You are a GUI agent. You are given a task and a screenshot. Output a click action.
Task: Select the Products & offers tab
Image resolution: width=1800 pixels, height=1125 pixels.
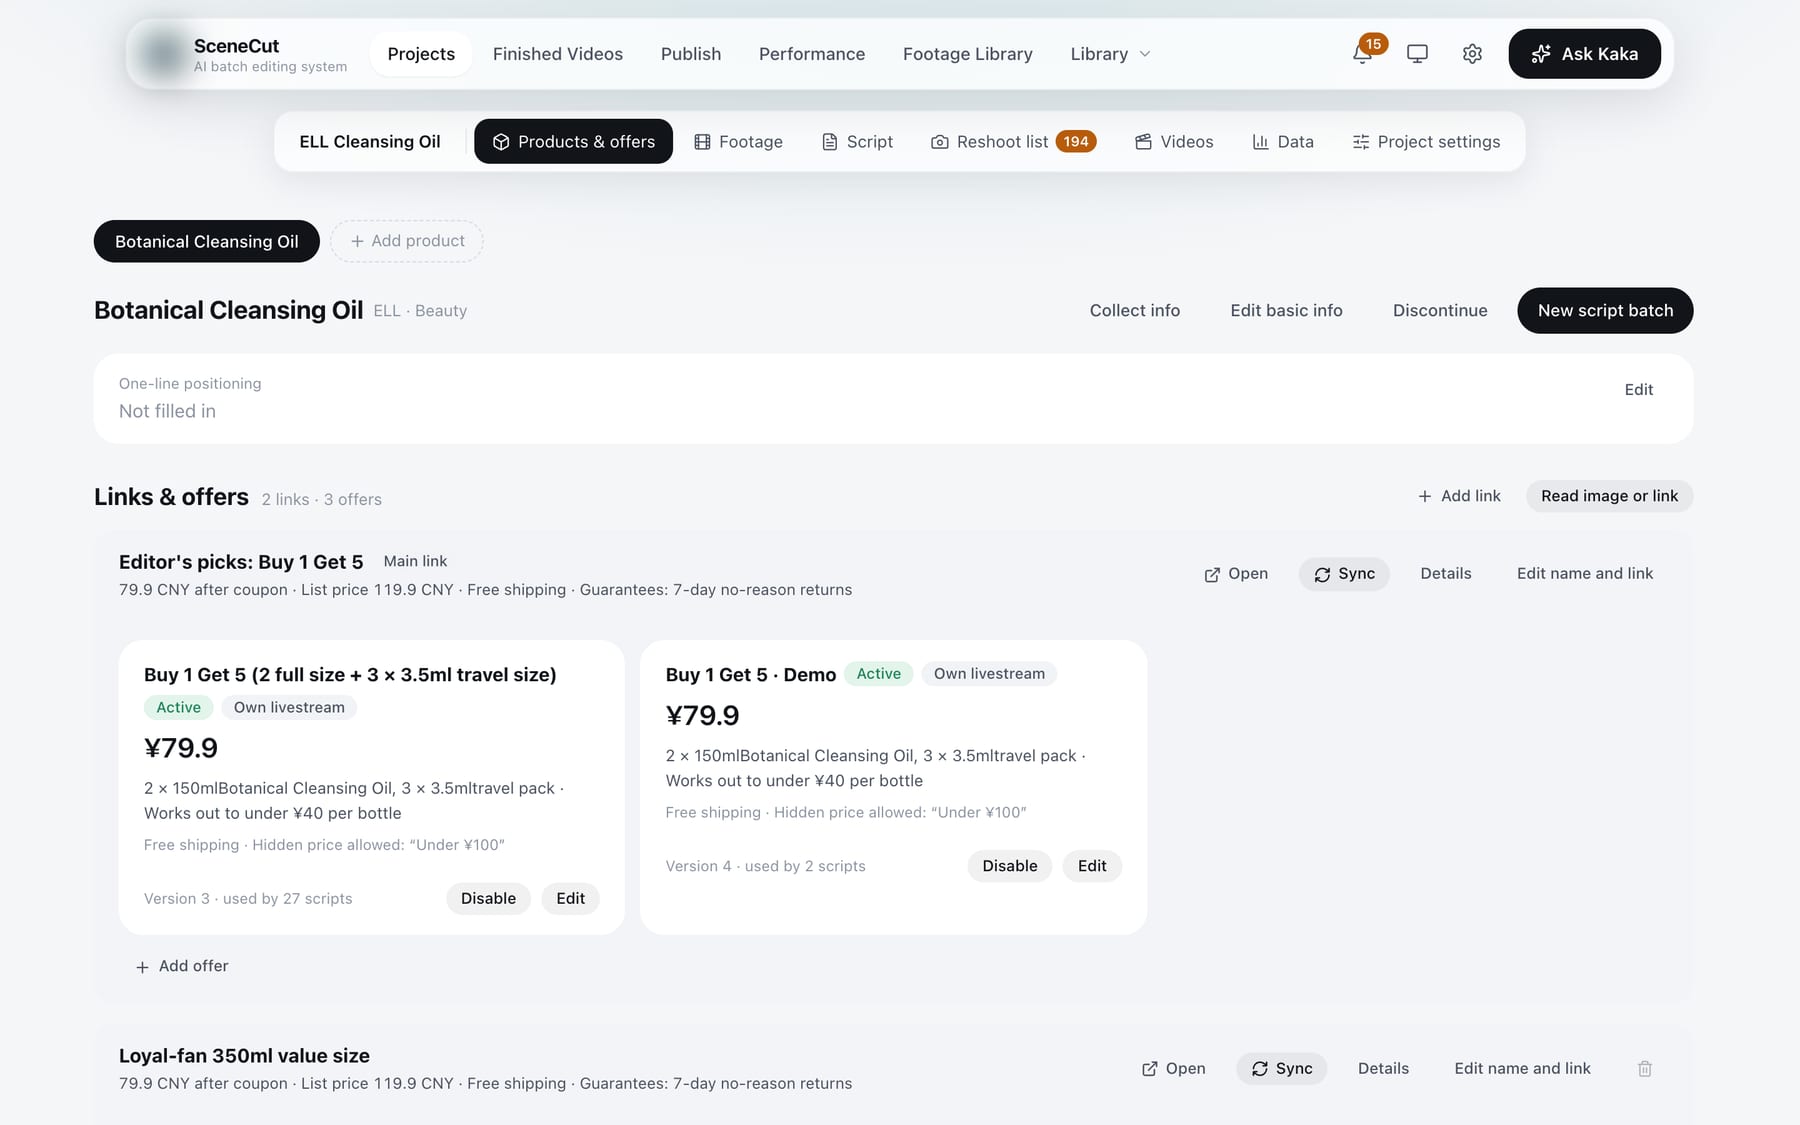(x=573, y=142)
